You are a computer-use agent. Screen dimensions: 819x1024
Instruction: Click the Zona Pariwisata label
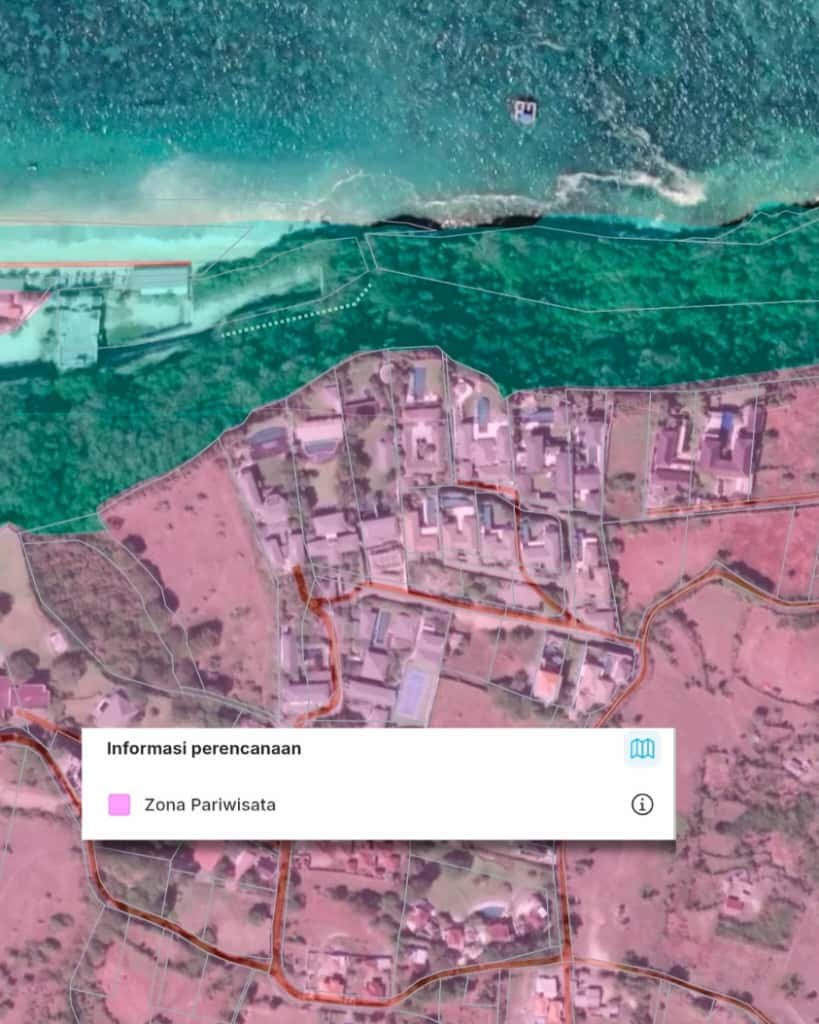click(x=210, y=804)
